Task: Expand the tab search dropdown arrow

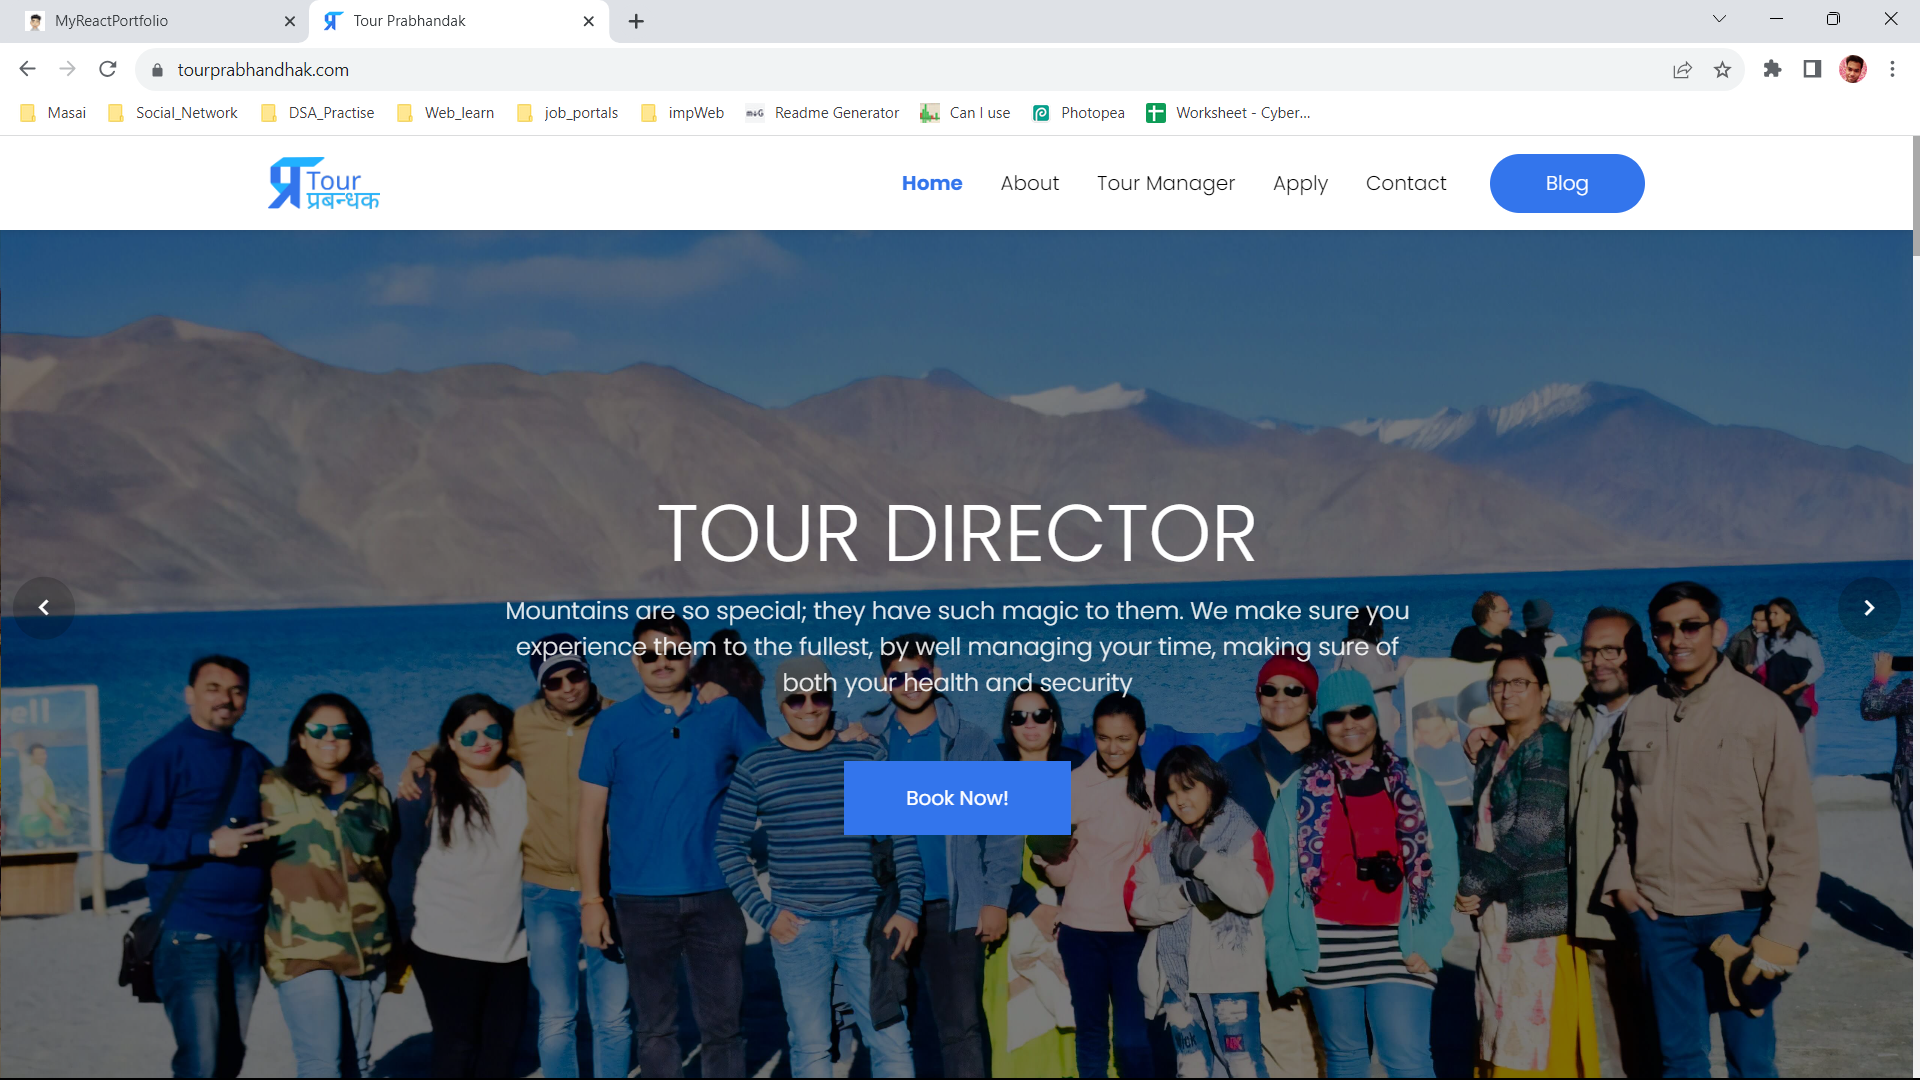Action: [x=1719, y=20]
